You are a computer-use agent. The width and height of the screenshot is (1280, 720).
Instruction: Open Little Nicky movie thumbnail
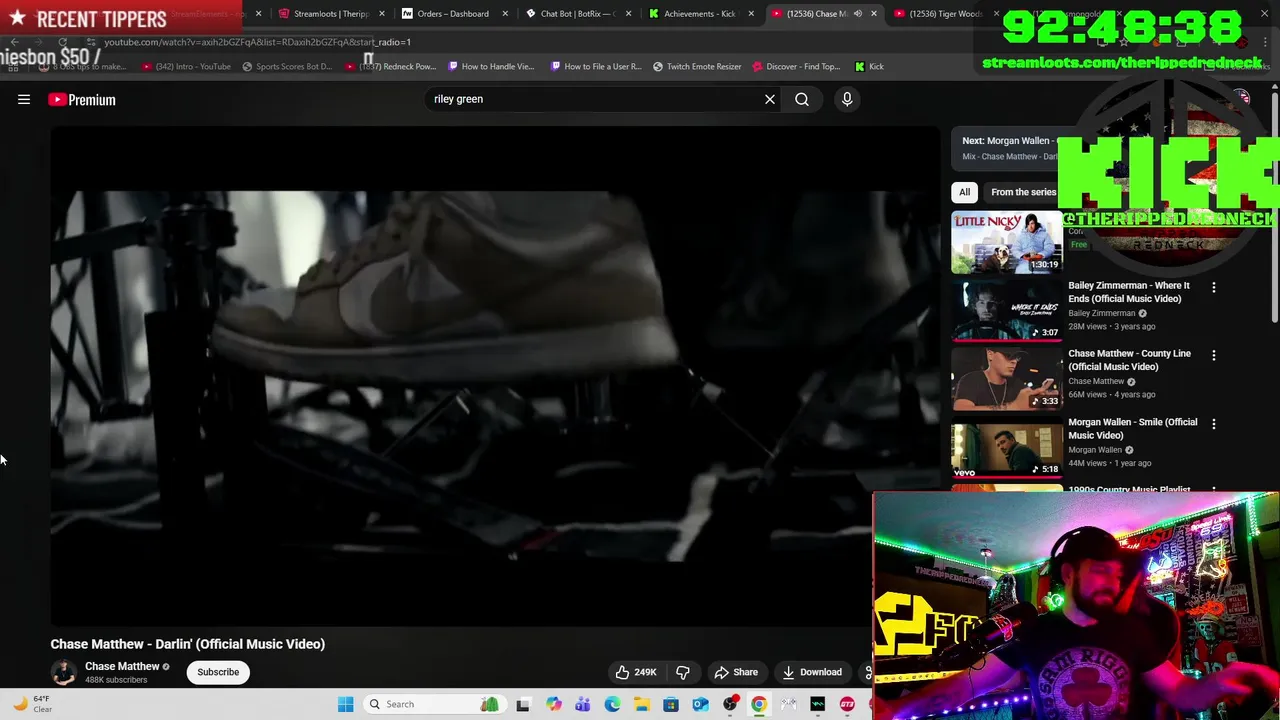point(1007,242)
